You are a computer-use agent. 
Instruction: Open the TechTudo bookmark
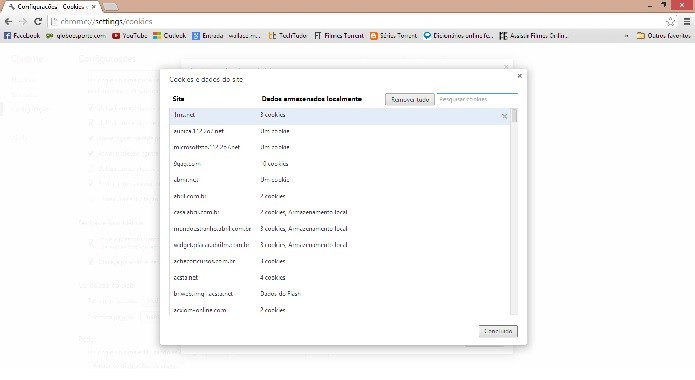[287, 35]
